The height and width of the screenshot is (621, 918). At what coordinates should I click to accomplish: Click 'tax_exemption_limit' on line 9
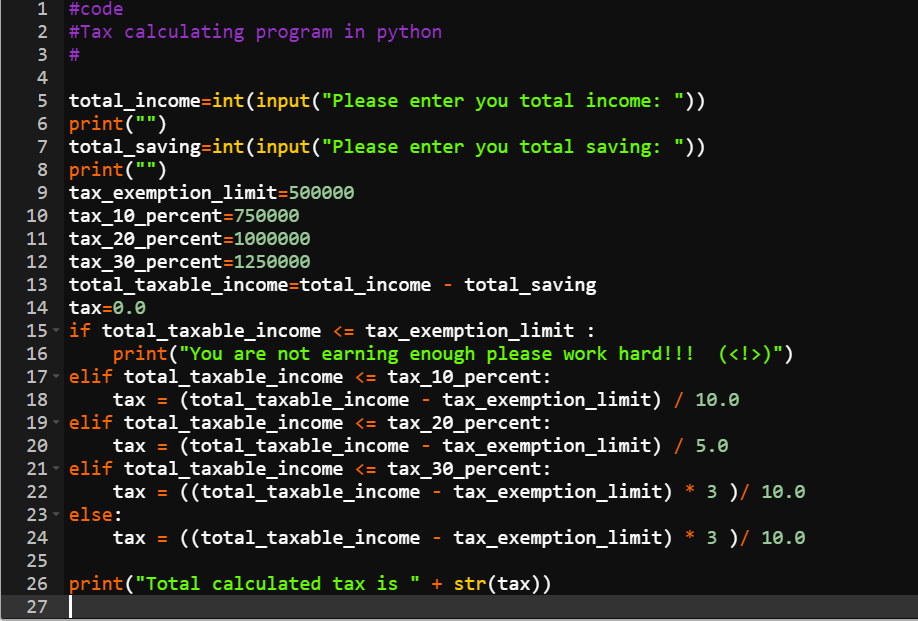point(173,193)
